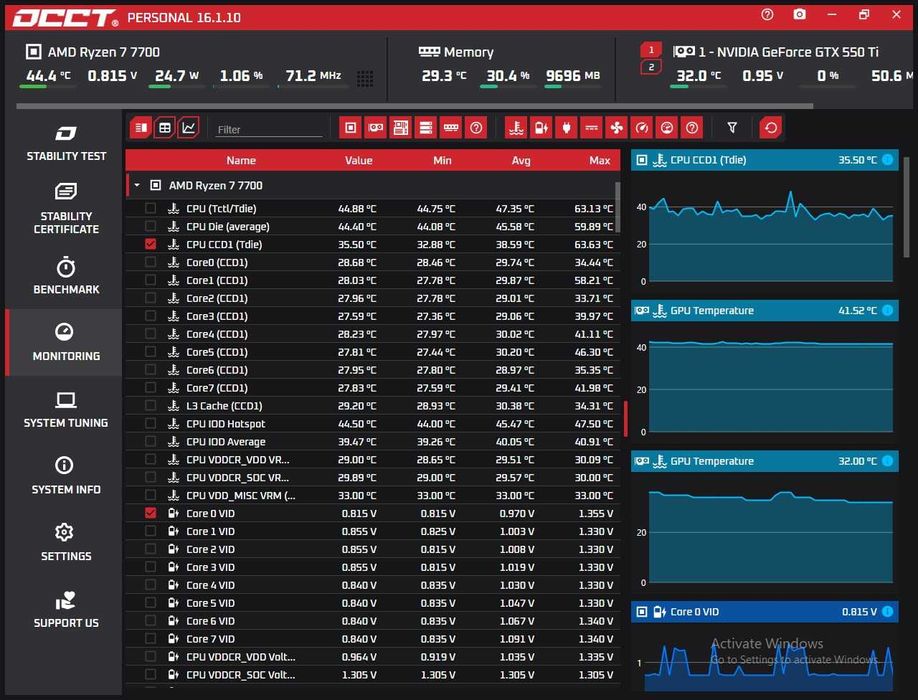Click into the Filter text field
The width and height of the screenshot is (918, 700).
(x=269, y=129)
